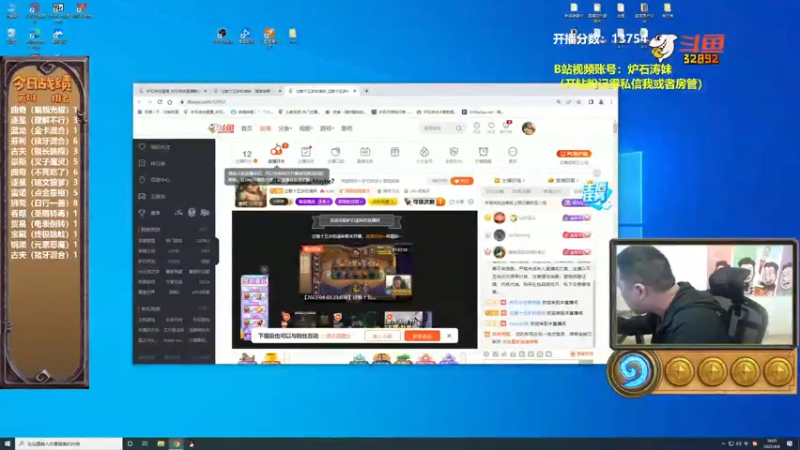Viewport: 800px width, 450px height.
Task: Select 首页 in Douyu navigation
Action: coord(247,129)
